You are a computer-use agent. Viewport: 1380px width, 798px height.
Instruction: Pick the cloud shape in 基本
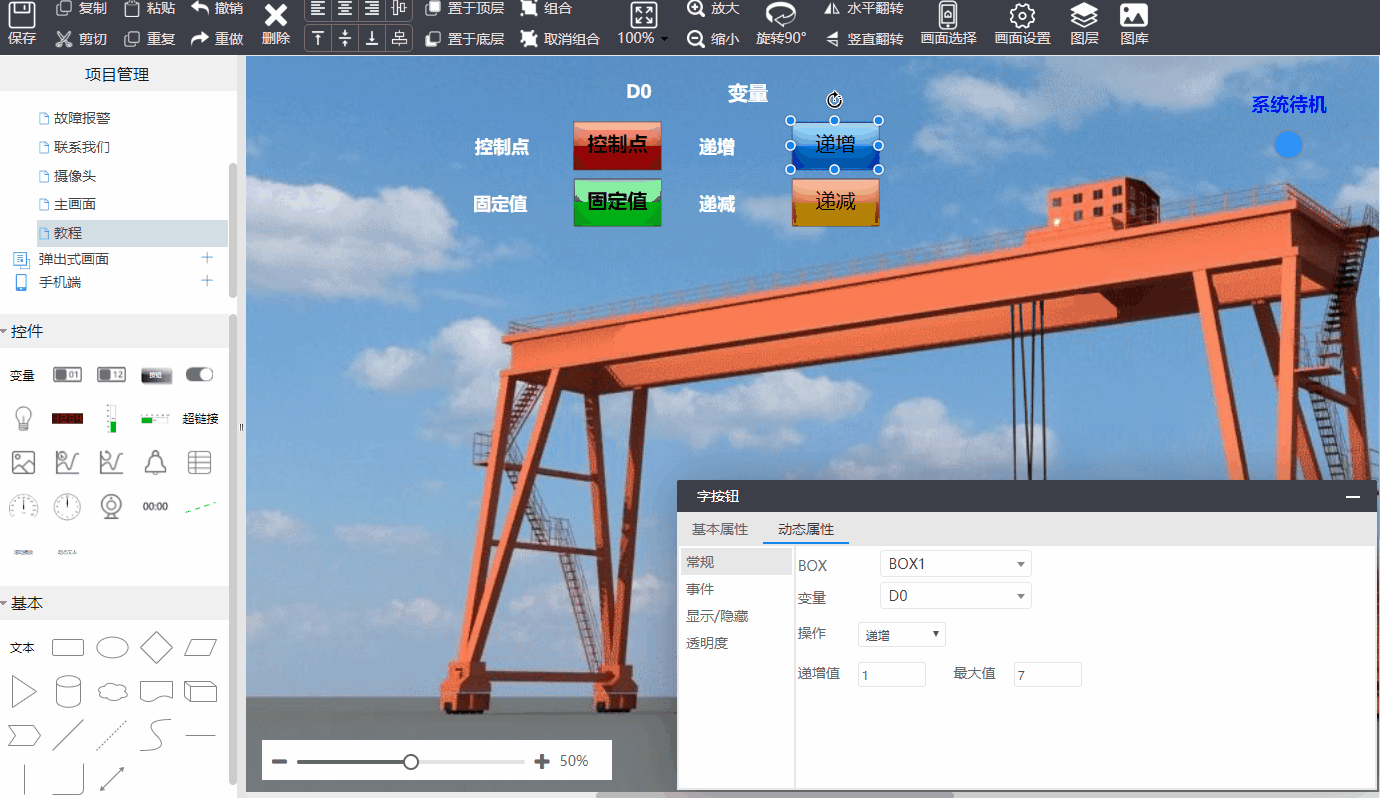[112, 691]
